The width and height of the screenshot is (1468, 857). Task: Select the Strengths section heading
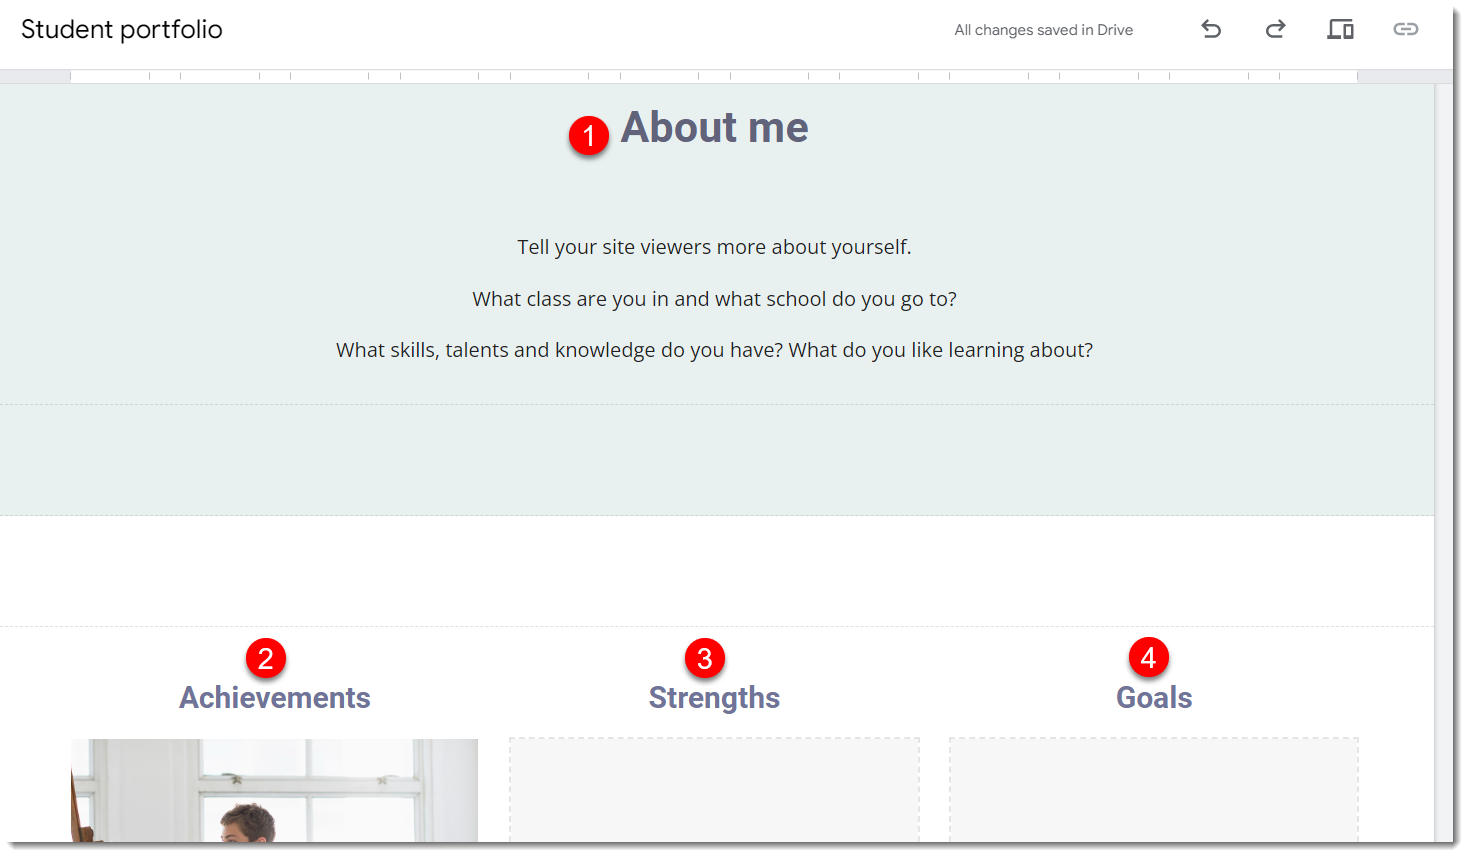714,697
